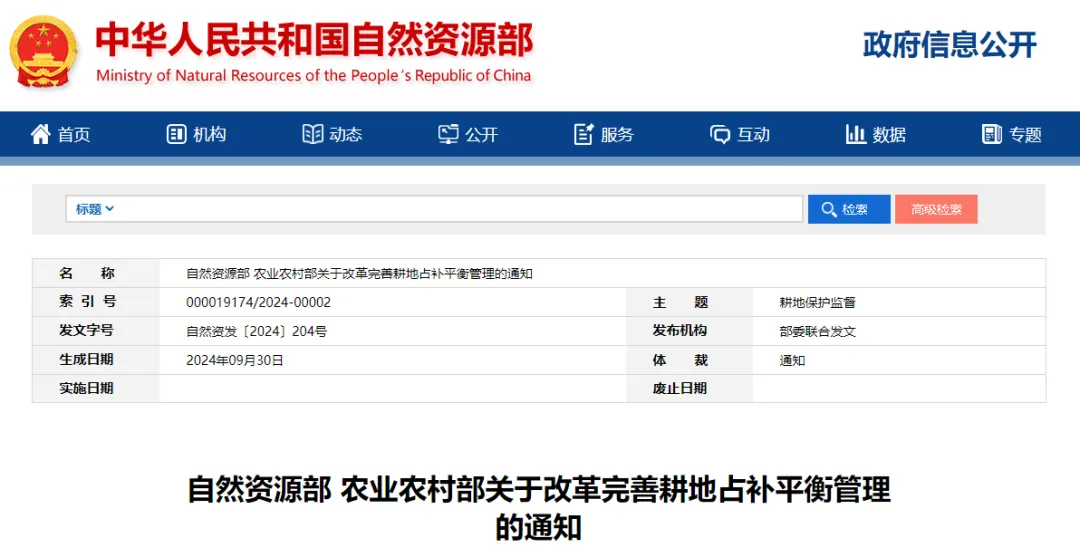Viewport: 1080px width, 557px height.
Task: Click the 服务 edit-note icon
Action: [584, 134]
